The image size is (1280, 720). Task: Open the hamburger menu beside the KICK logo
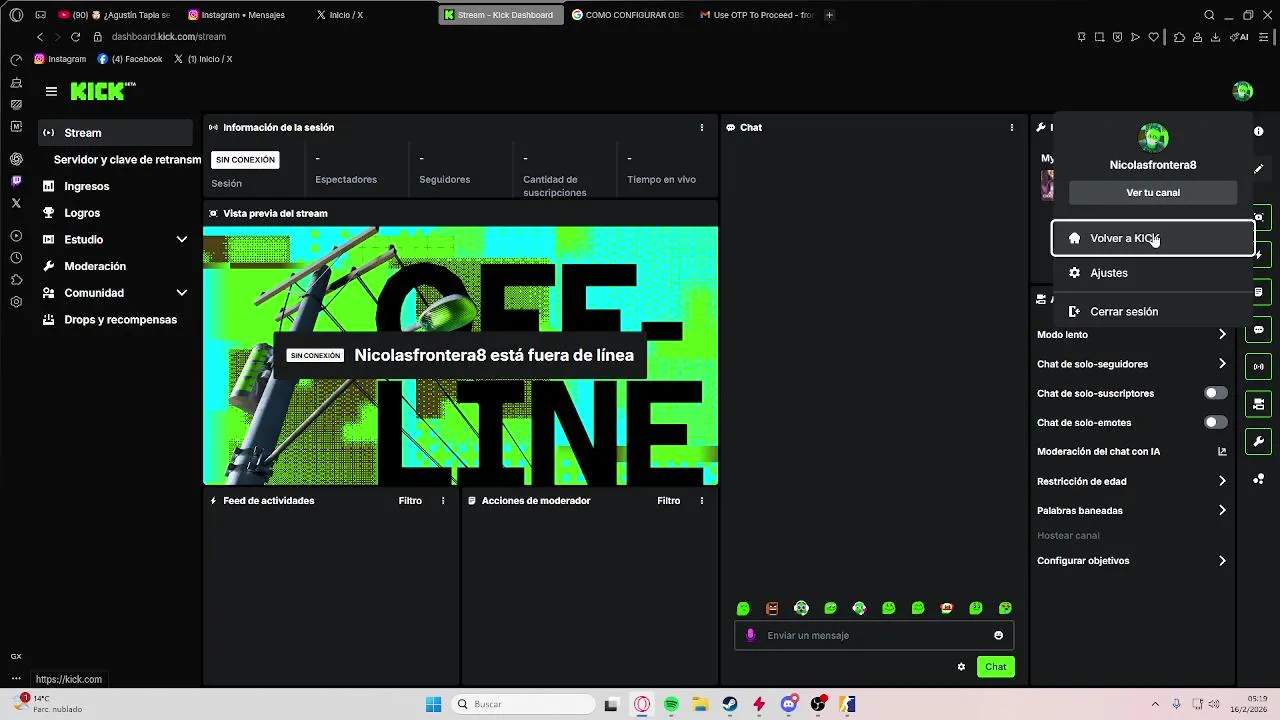click(51, 91)
